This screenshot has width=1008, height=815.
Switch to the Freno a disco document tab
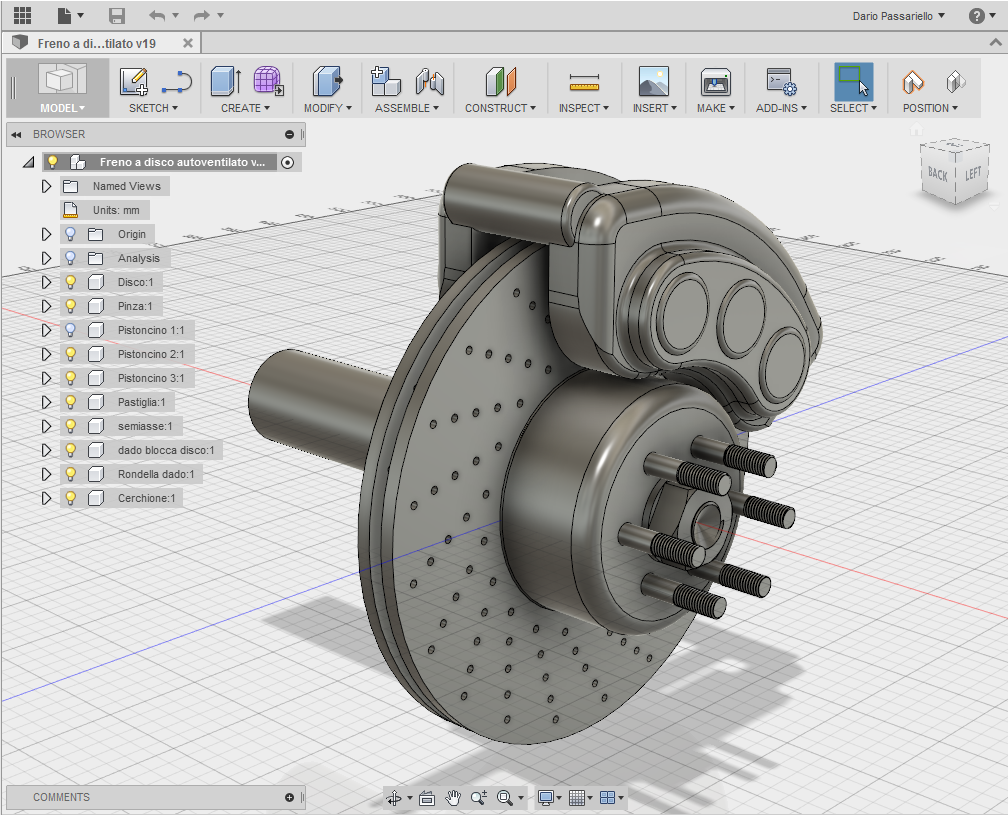pyautogui.click(x=96, y=43)
